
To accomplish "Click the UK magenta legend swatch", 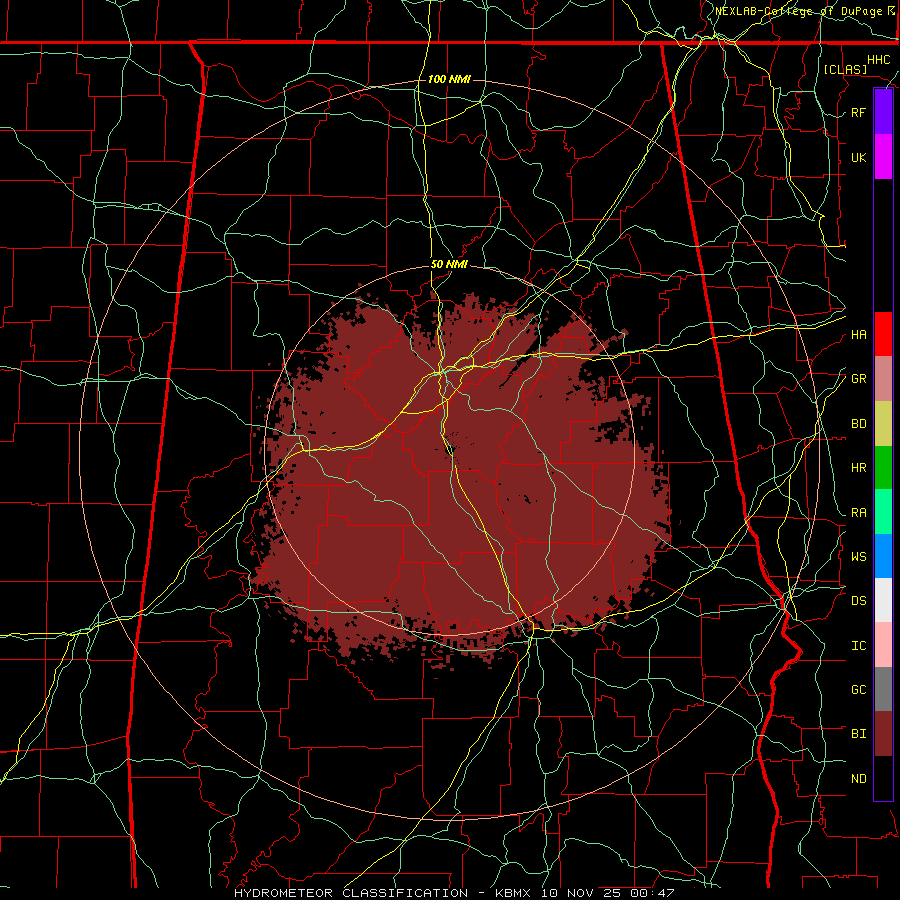I will tap(883, 157).
